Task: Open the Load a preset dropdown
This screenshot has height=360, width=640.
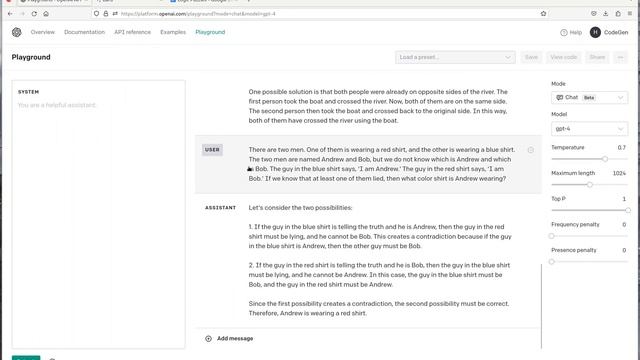Action: [x=455, y=57]
